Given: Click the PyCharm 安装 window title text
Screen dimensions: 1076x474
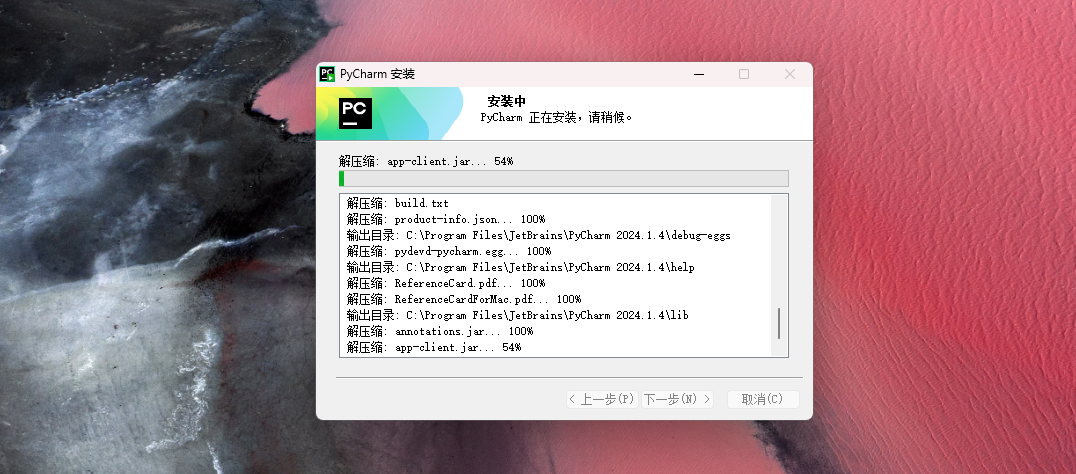Looking at the screenshot, I should click(377, 74).
